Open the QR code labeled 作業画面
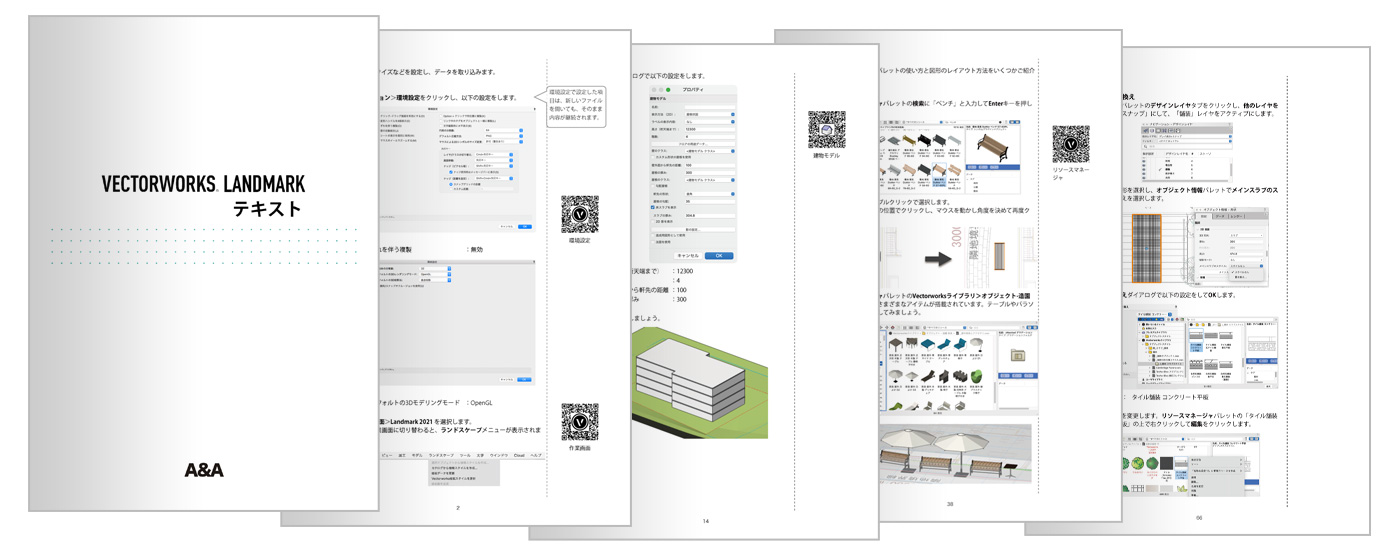 [580, 422]
